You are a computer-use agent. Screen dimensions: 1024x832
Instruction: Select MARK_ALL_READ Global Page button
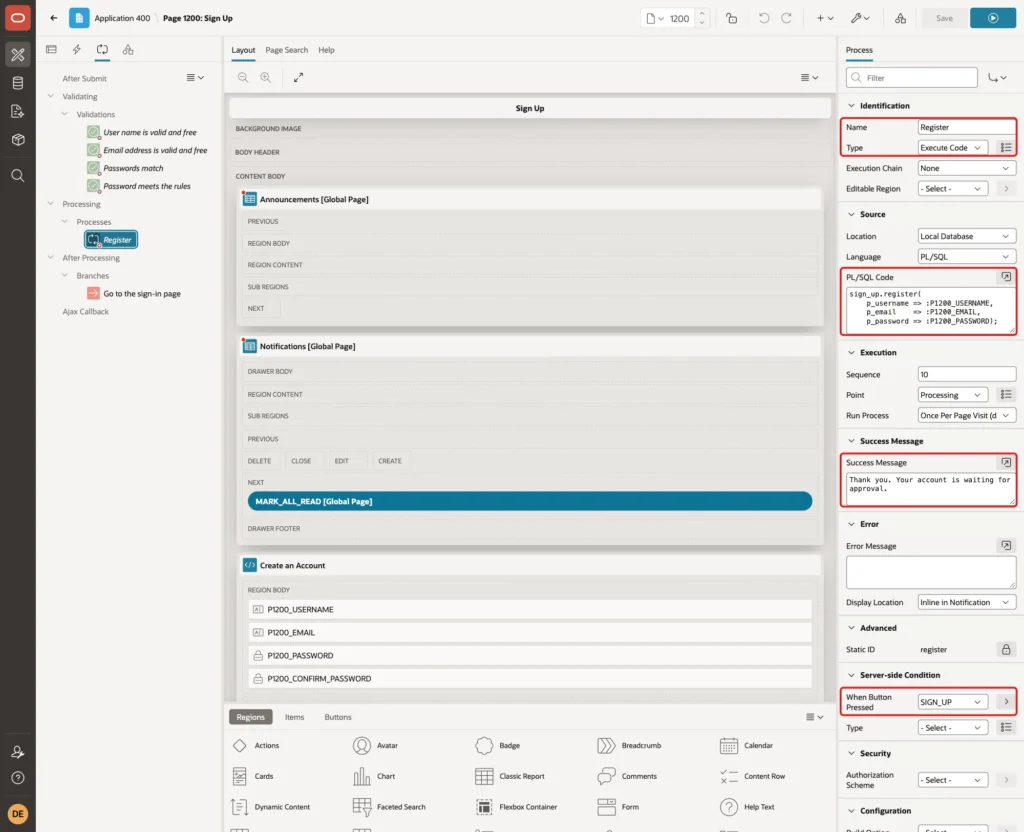pos(530,502)
